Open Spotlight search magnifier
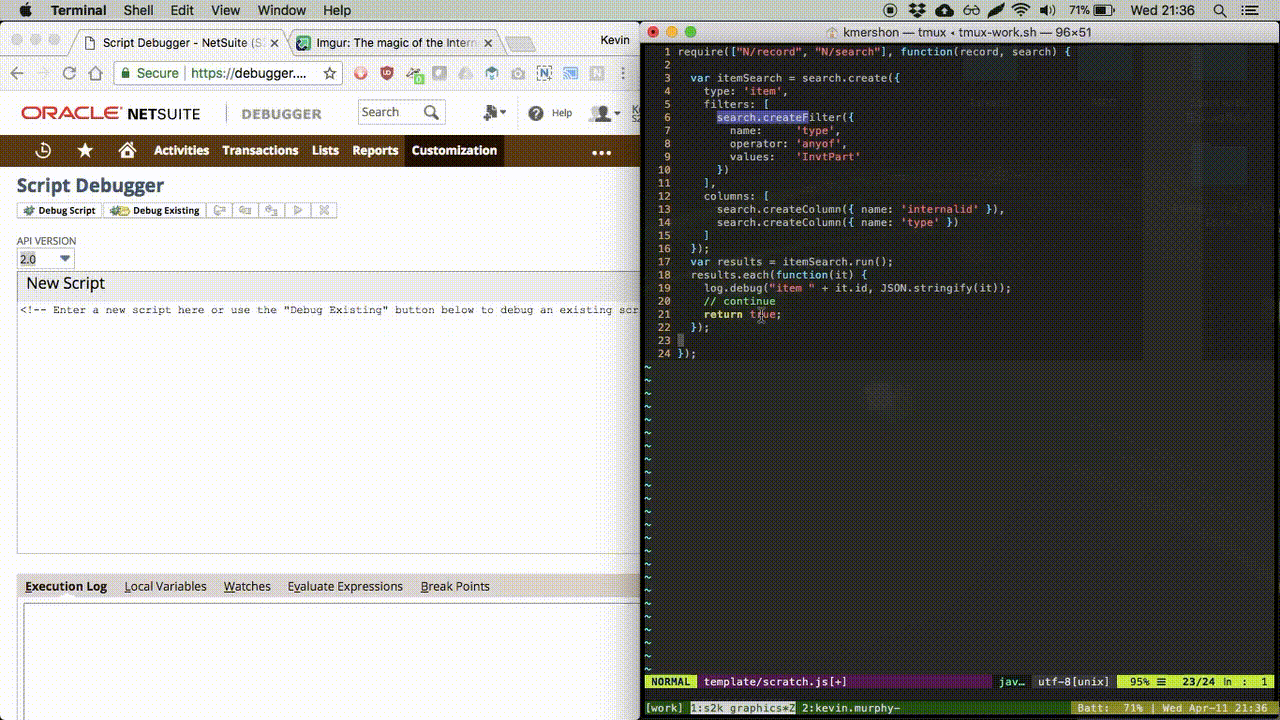This screenshot has height=720, width=1280. (1219, 10)
